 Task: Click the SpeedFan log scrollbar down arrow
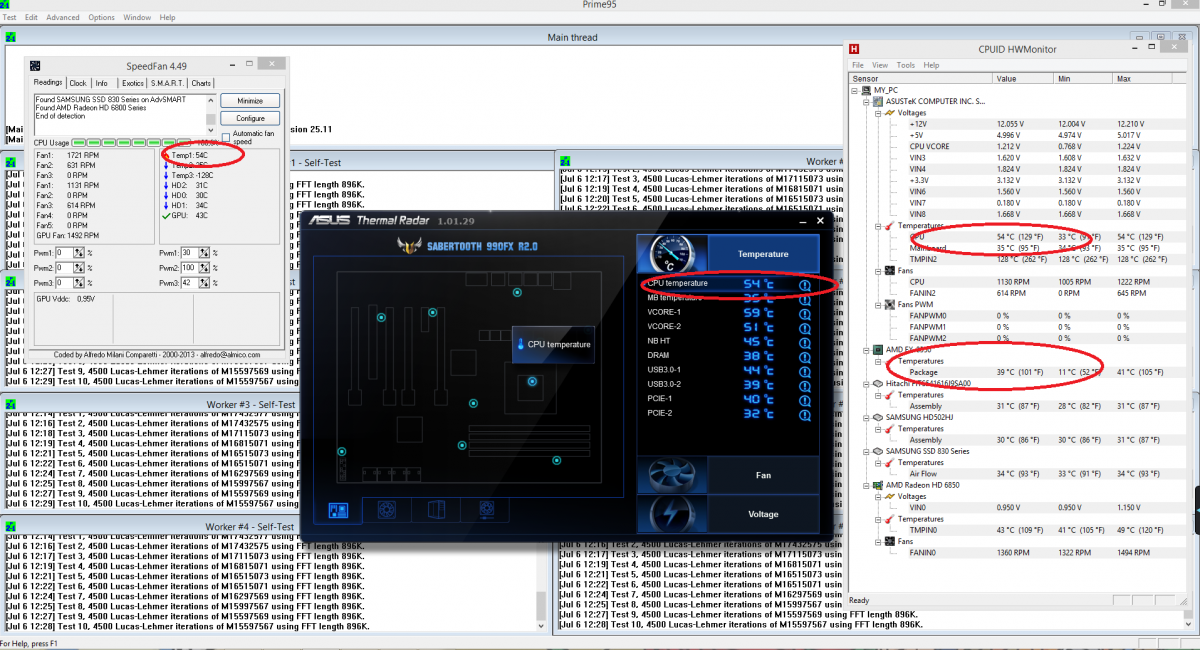click(x=211, y=130)
